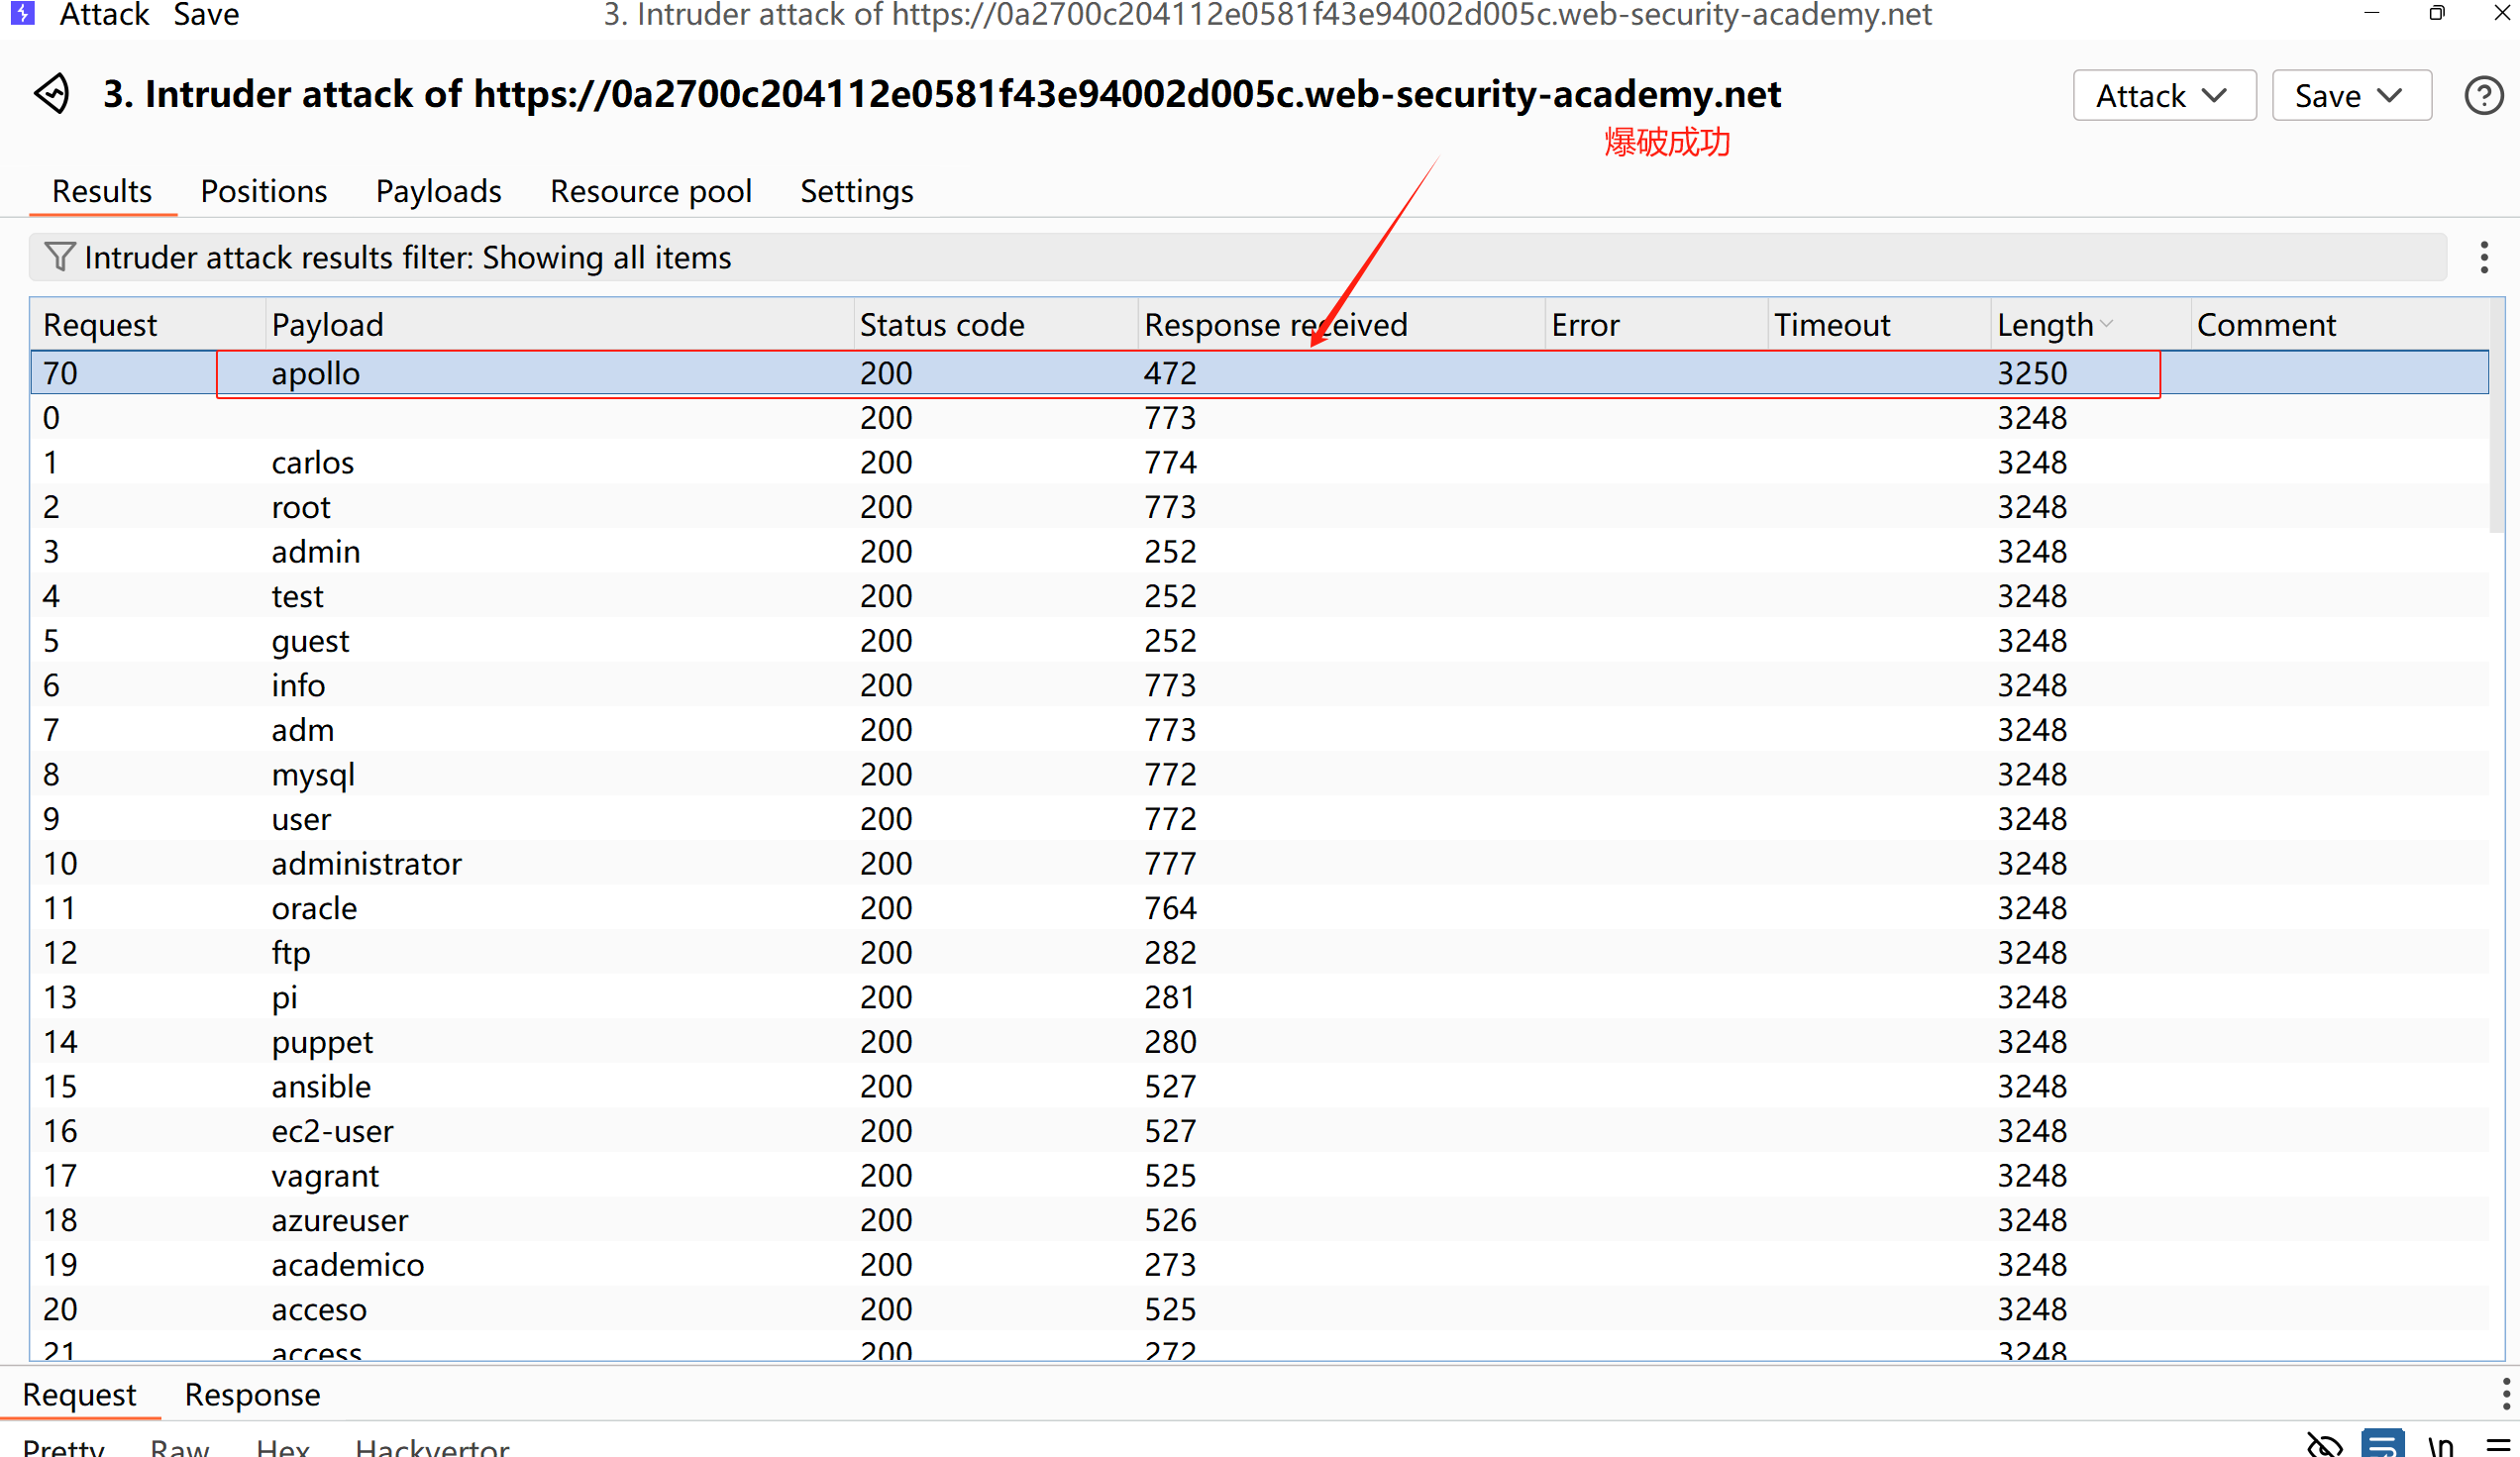The image size is (2520, 1457).
Task: Switch to the Payloads tab
Action: pos(438,191)
